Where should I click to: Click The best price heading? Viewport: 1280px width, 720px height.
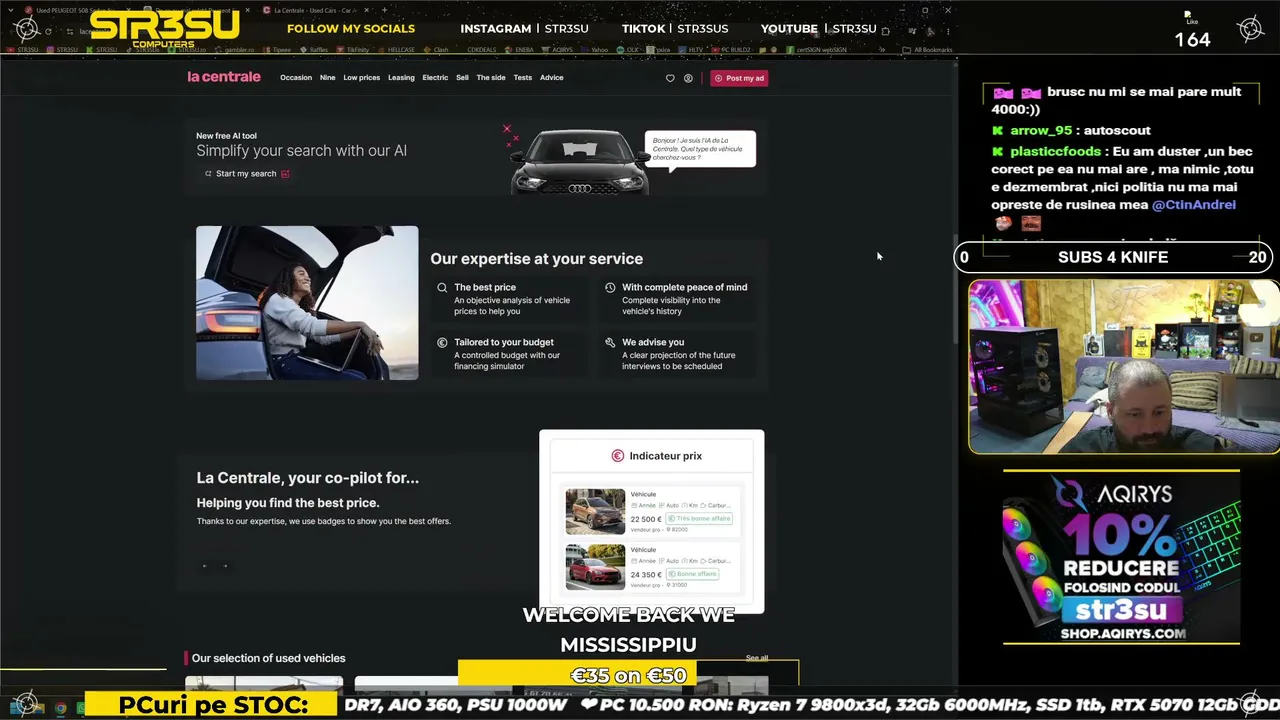pyautogui.click(x=485, y=287)
